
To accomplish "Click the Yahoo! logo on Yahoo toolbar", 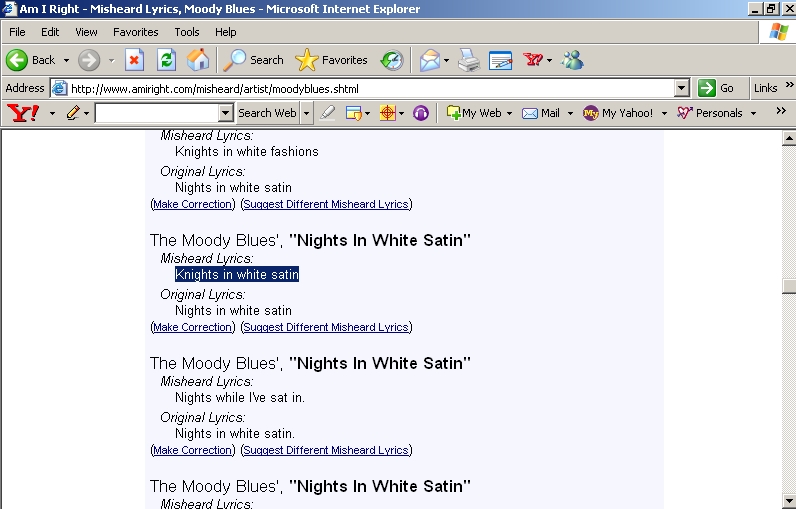I will [23, 113].
